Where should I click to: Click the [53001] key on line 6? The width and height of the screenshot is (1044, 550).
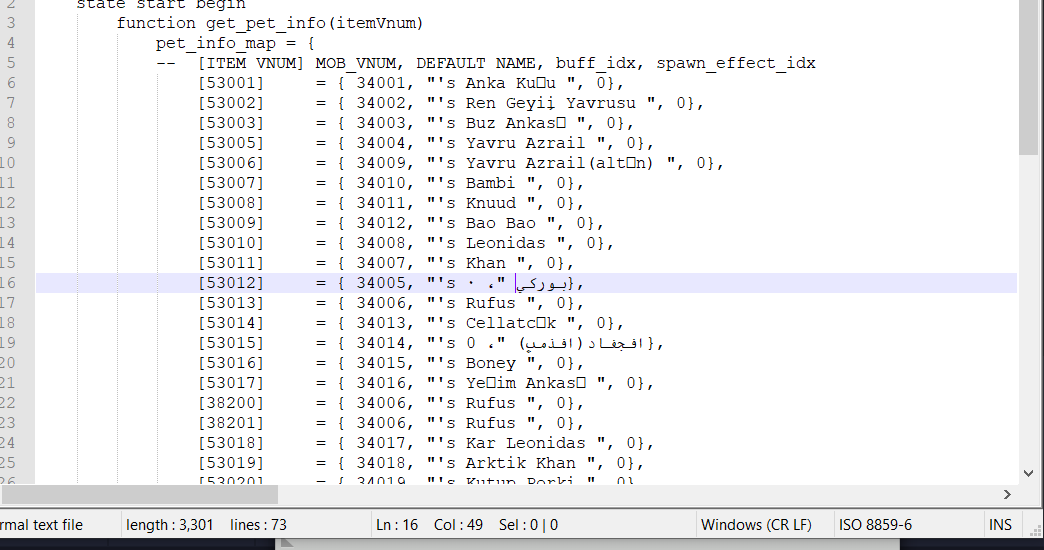coord(230,83)
